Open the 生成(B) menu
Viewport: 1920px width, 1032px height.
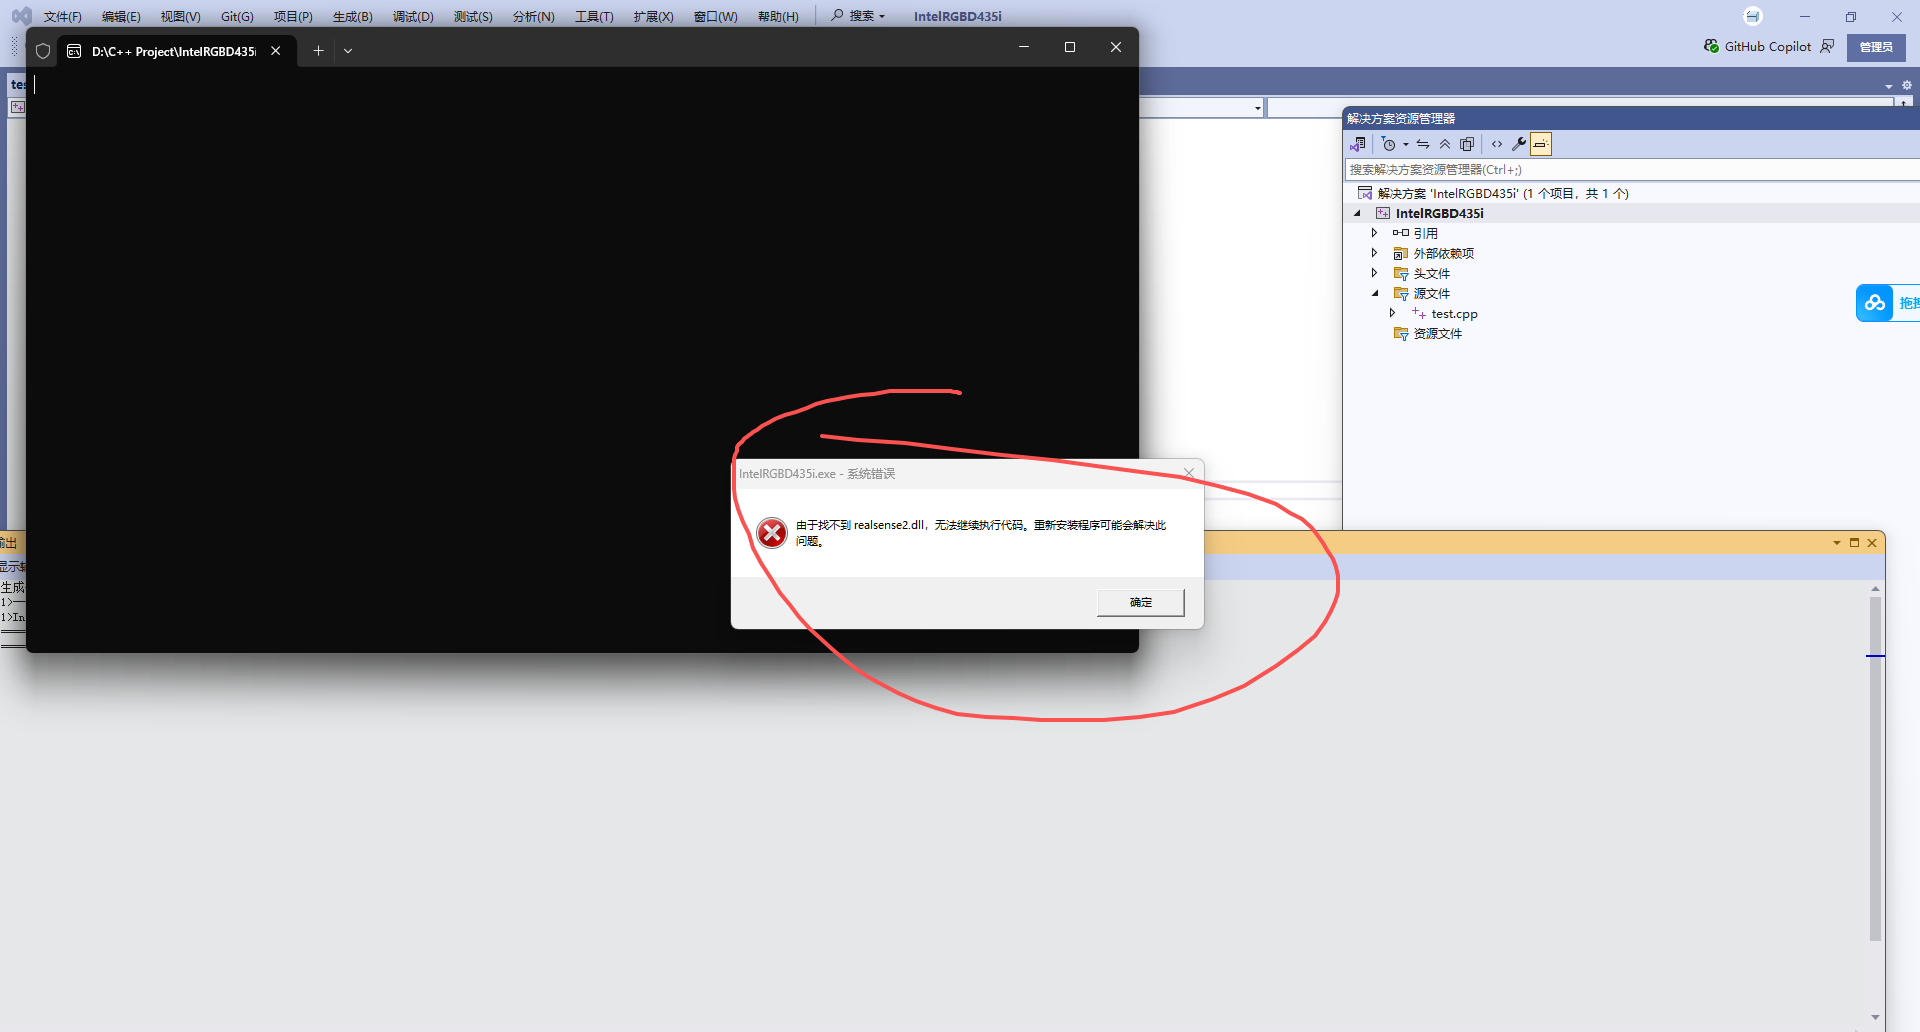point(352,16)
